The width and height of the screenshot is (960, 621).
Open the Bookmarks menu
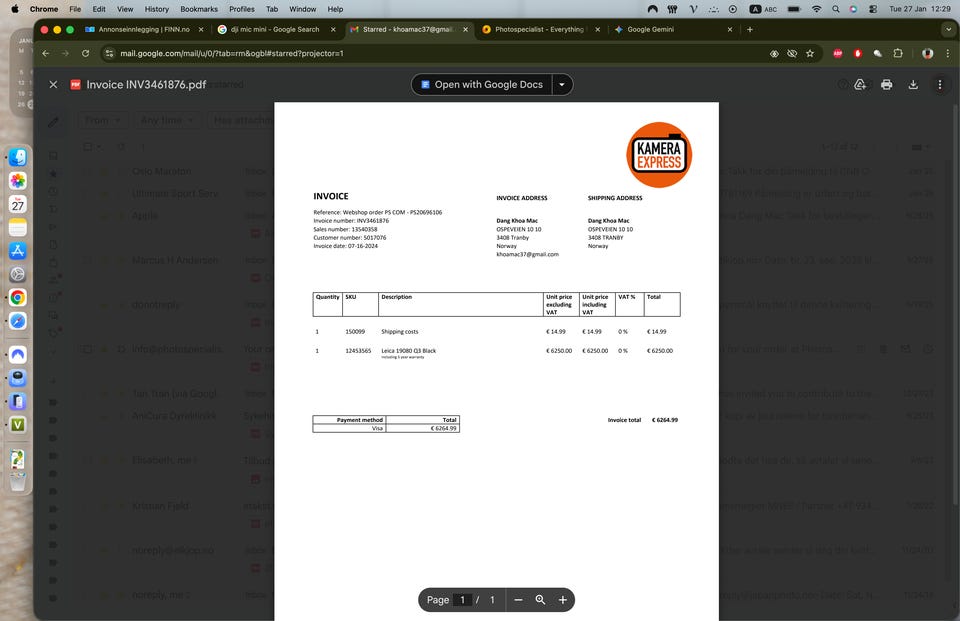click(x=199, y=9)
